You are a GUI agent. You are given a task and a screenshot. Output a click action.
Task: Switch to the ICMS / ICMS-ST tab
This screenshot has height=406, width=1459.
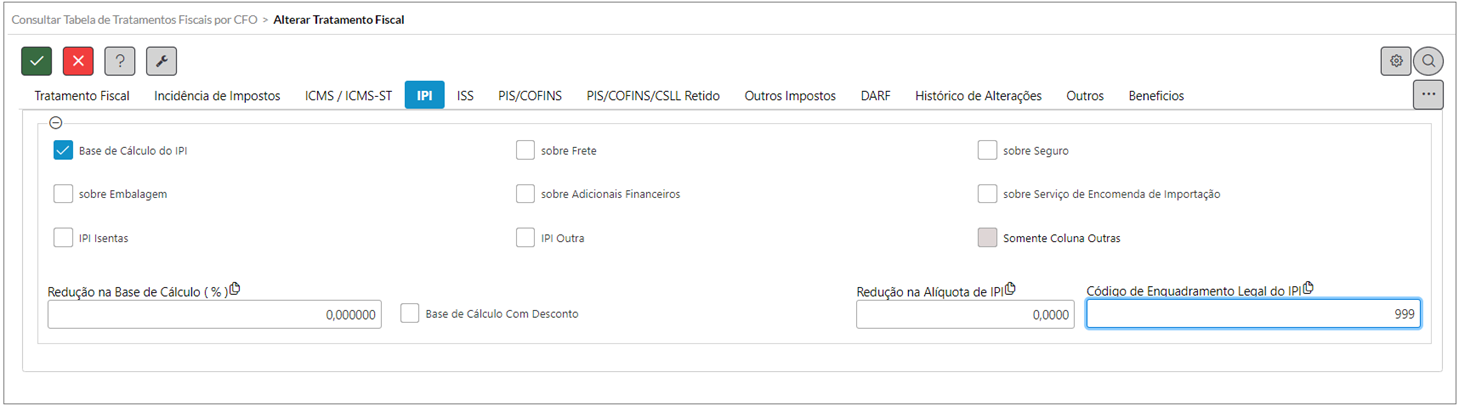[348, 96]
